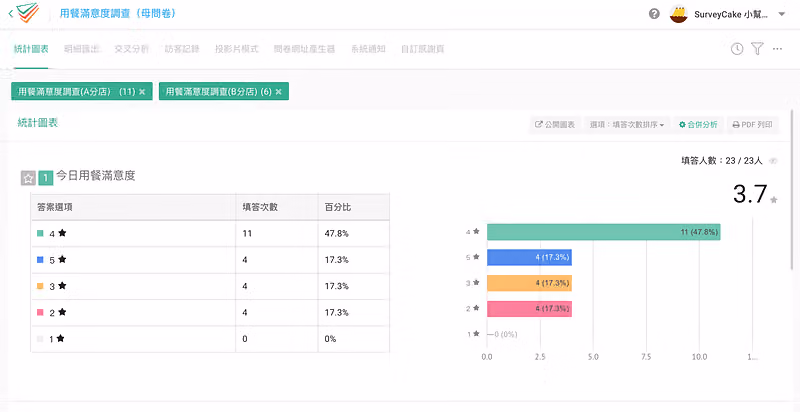
Task: Switch to the 交叉分析 tab
Action: point(132,49)
